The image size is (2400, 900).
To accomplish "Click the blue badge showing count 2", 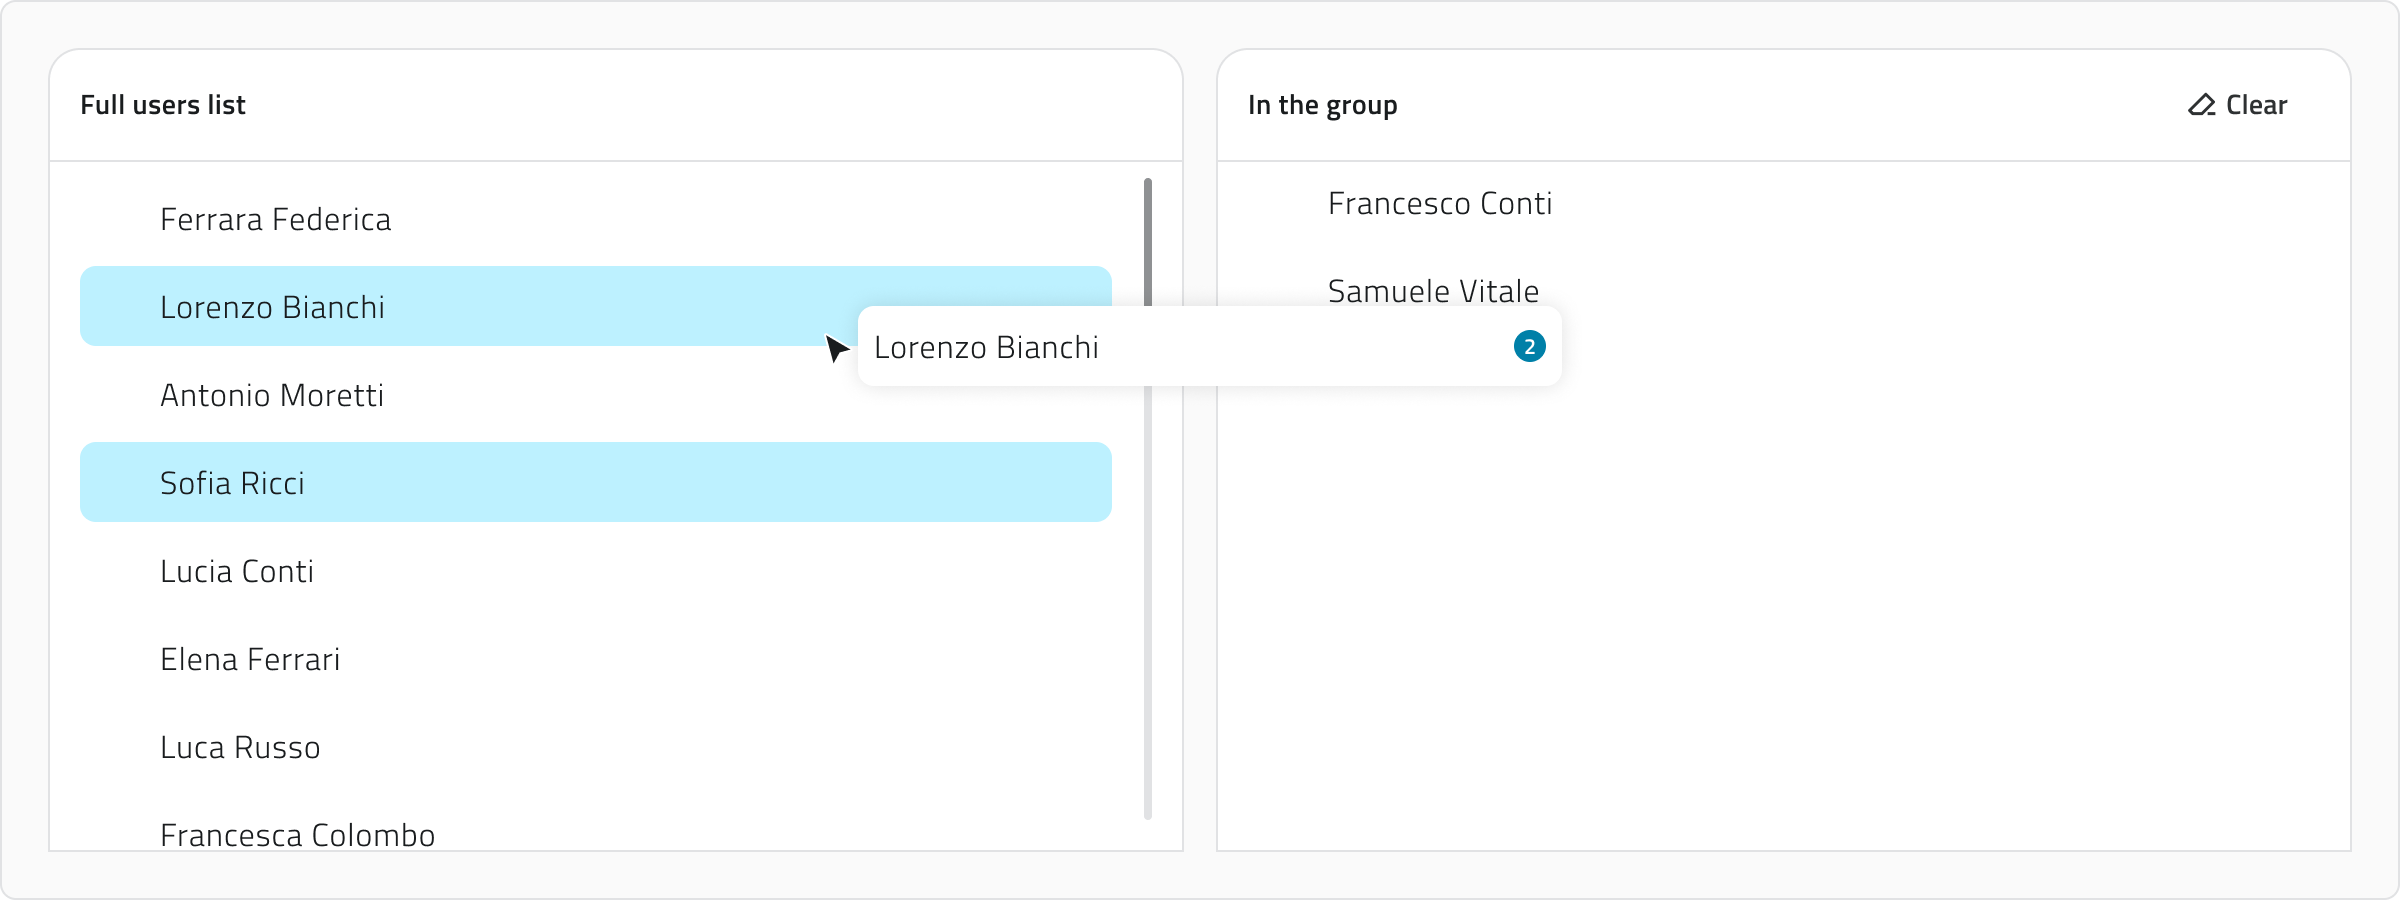I will click(1528, 347).
